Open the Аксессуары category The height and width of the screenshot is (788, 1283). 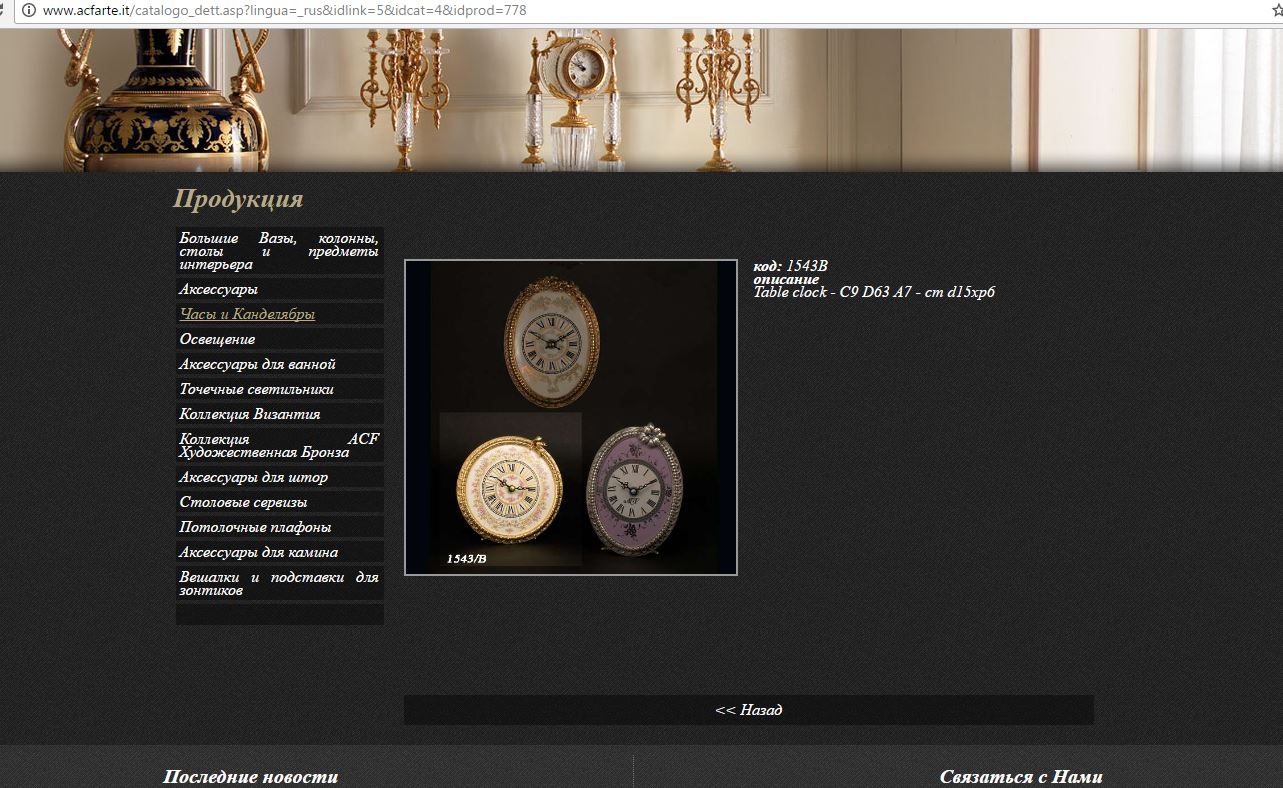(279, 289)
